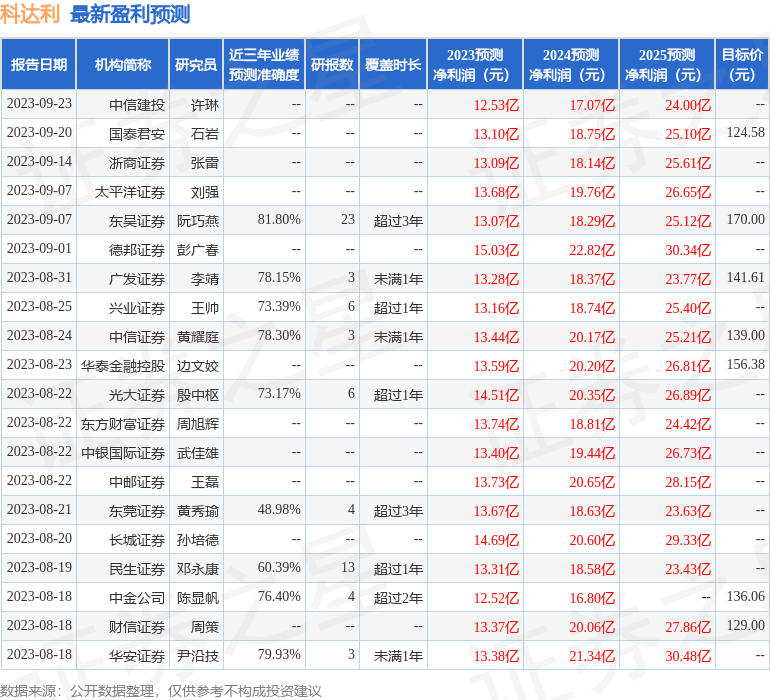
Task: Click target price 136.06
Action: click(745, 596)
